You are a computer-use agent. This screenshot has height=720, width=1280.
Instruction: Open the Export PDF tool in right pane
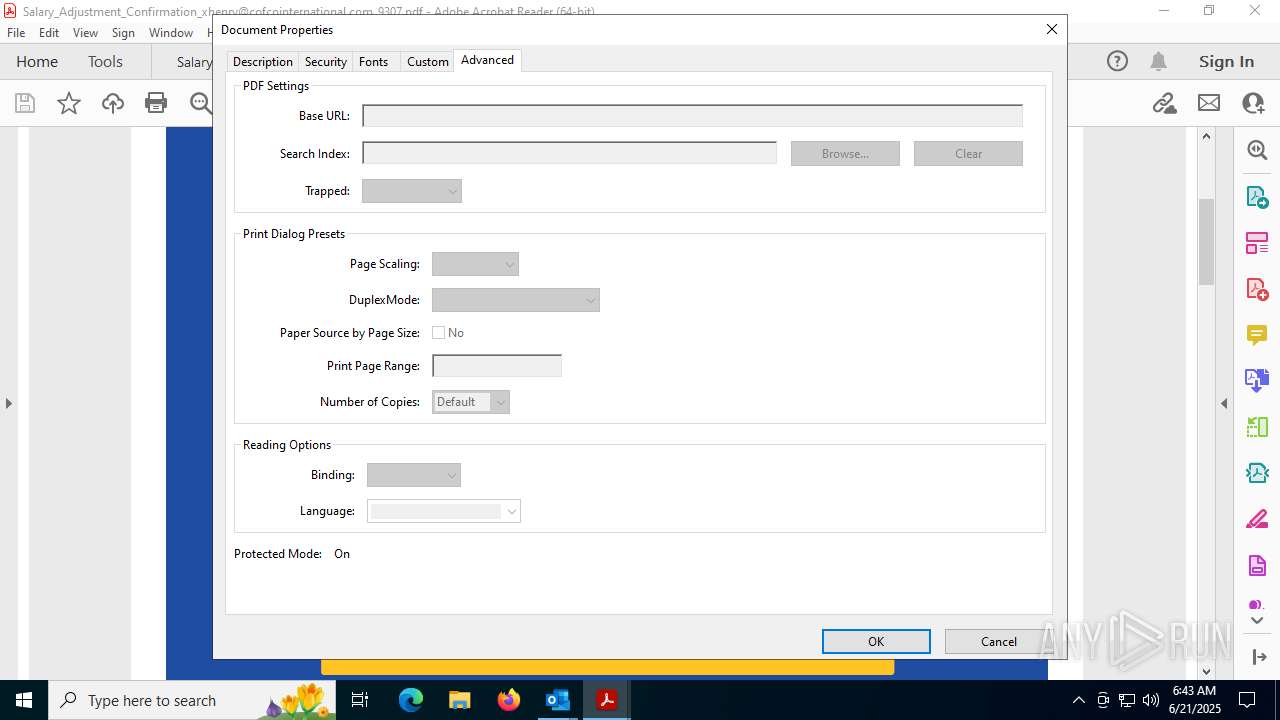1257,197
